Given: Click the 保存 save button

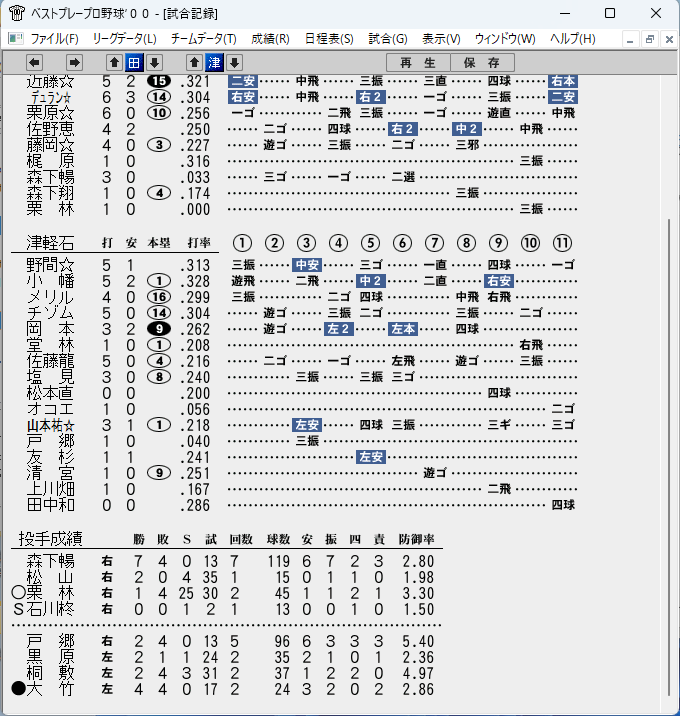Looking at the screenshot, I should coord(482,63).
